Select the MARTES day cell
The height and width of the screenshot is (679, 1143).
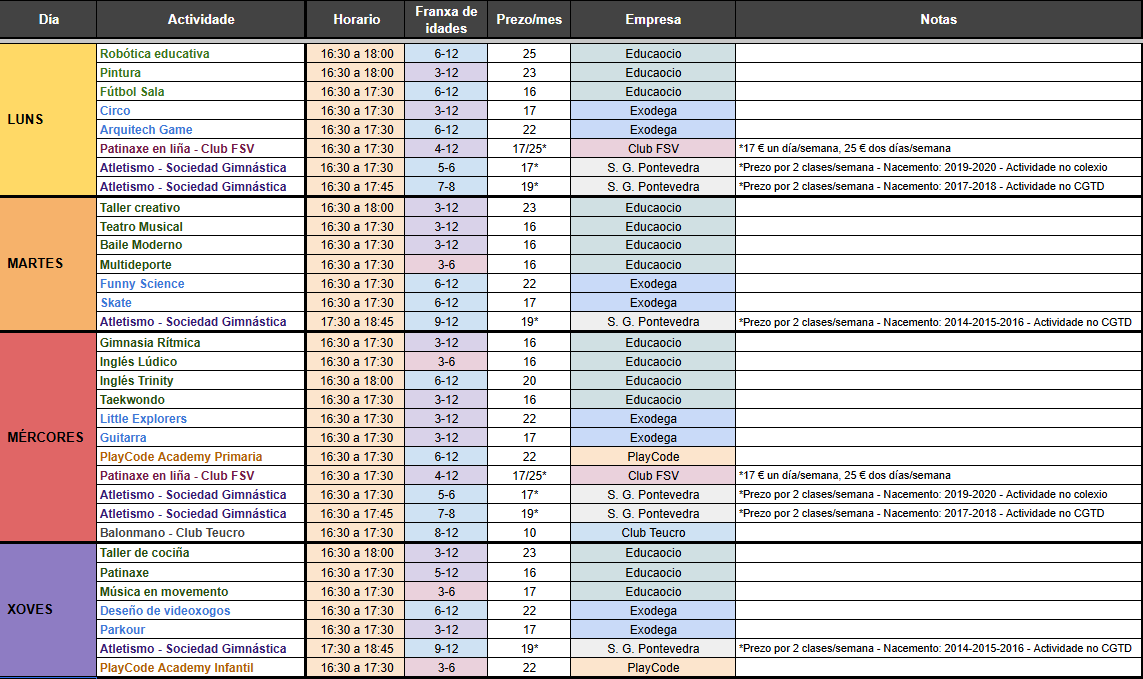point(48,263)
